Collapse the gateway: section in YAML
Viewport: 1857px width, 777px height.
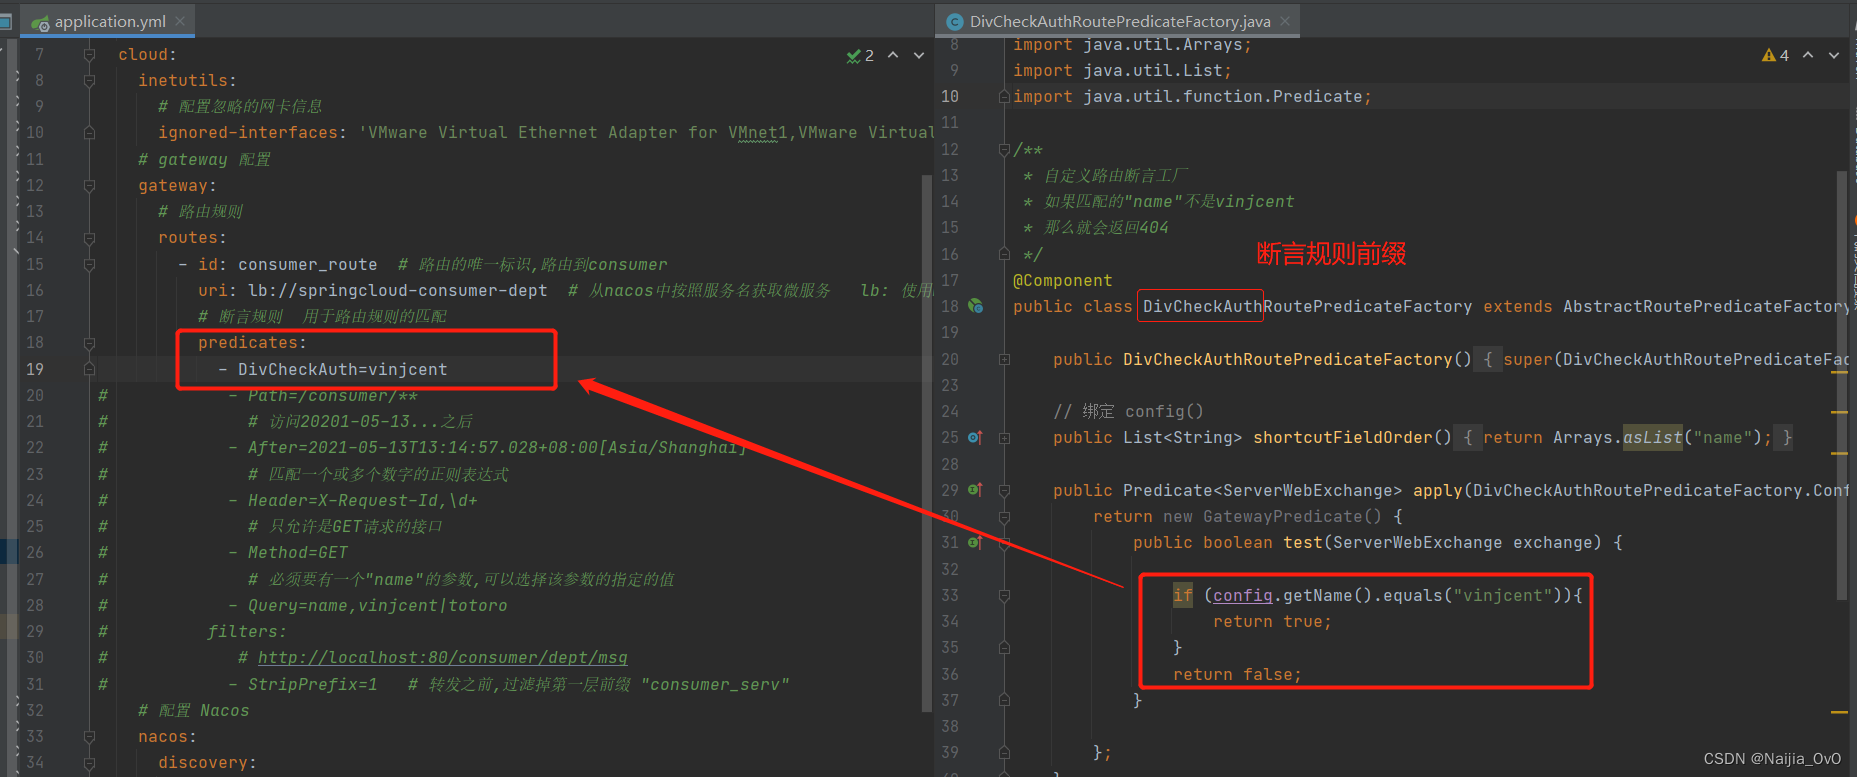click(89, 185)
